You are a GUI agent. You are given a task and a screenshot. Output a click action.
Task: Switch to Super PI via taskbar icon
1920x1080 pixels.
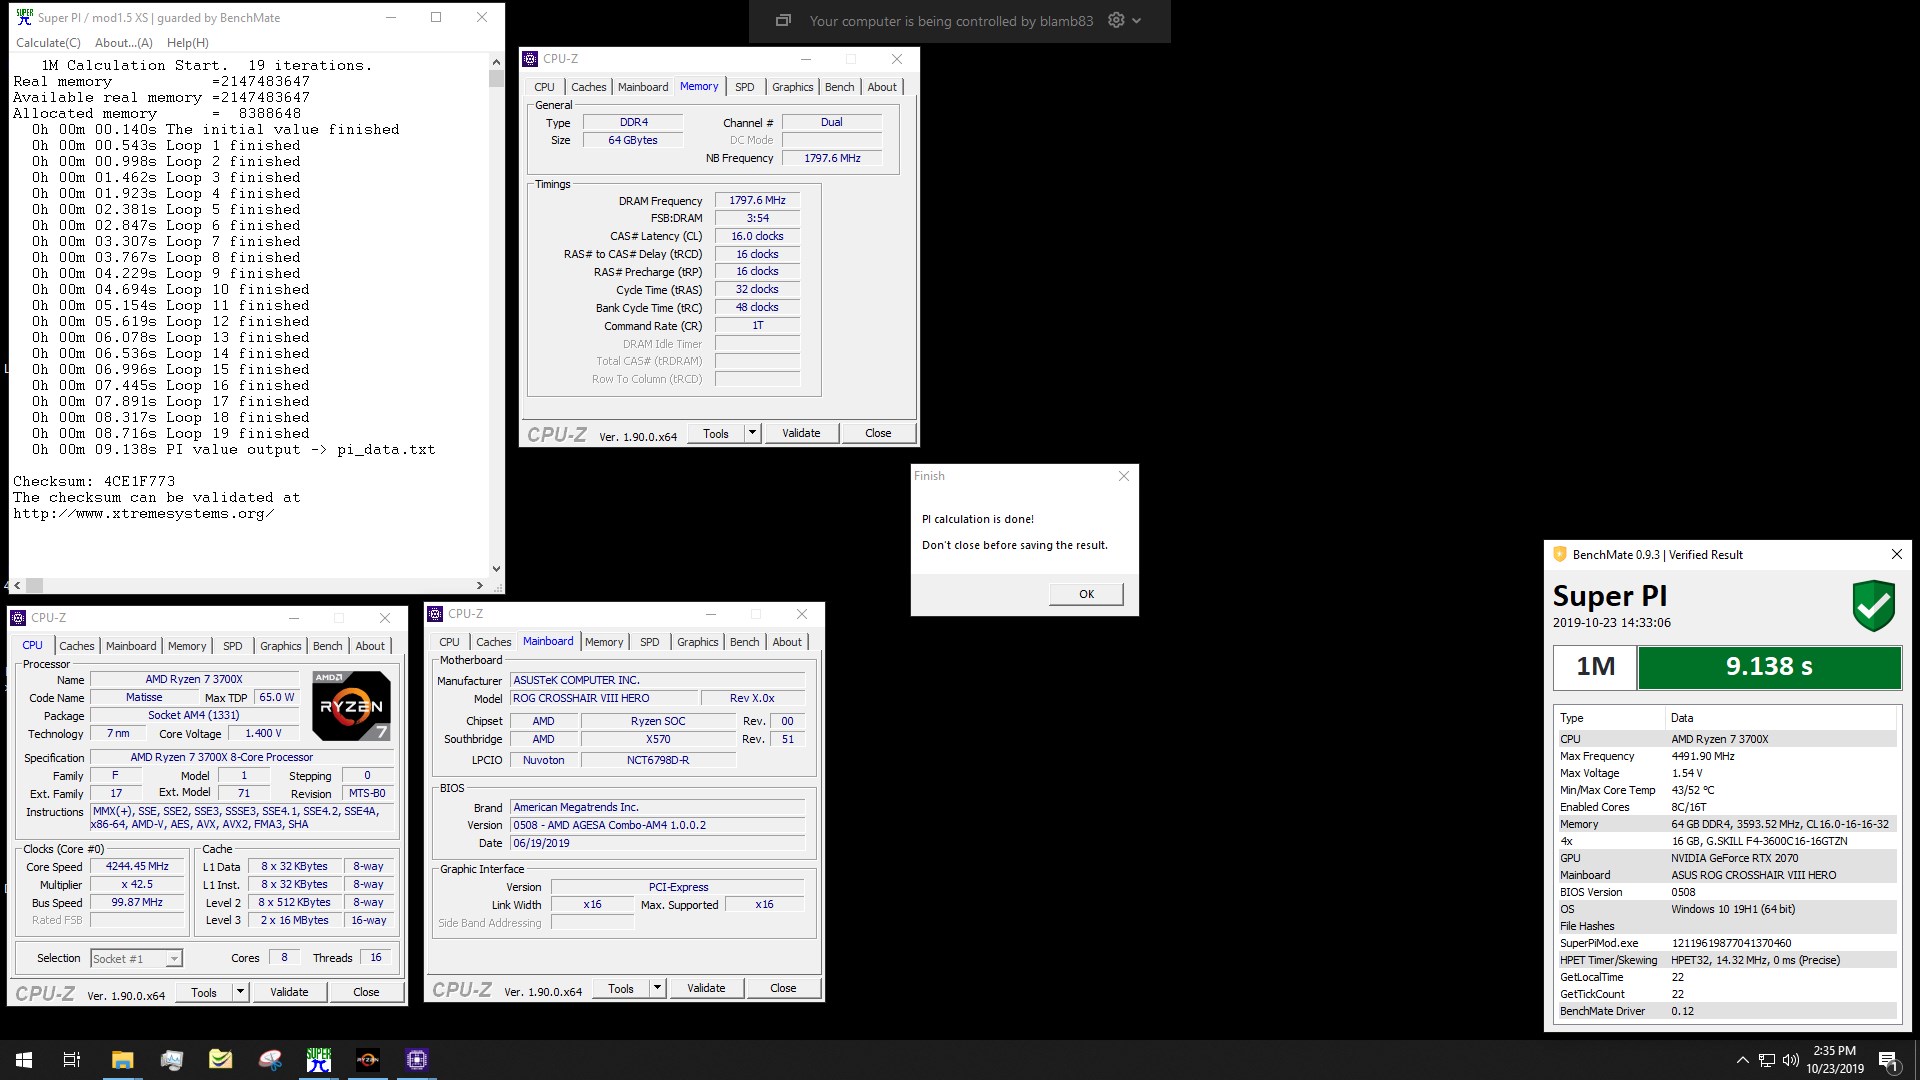319,1060
